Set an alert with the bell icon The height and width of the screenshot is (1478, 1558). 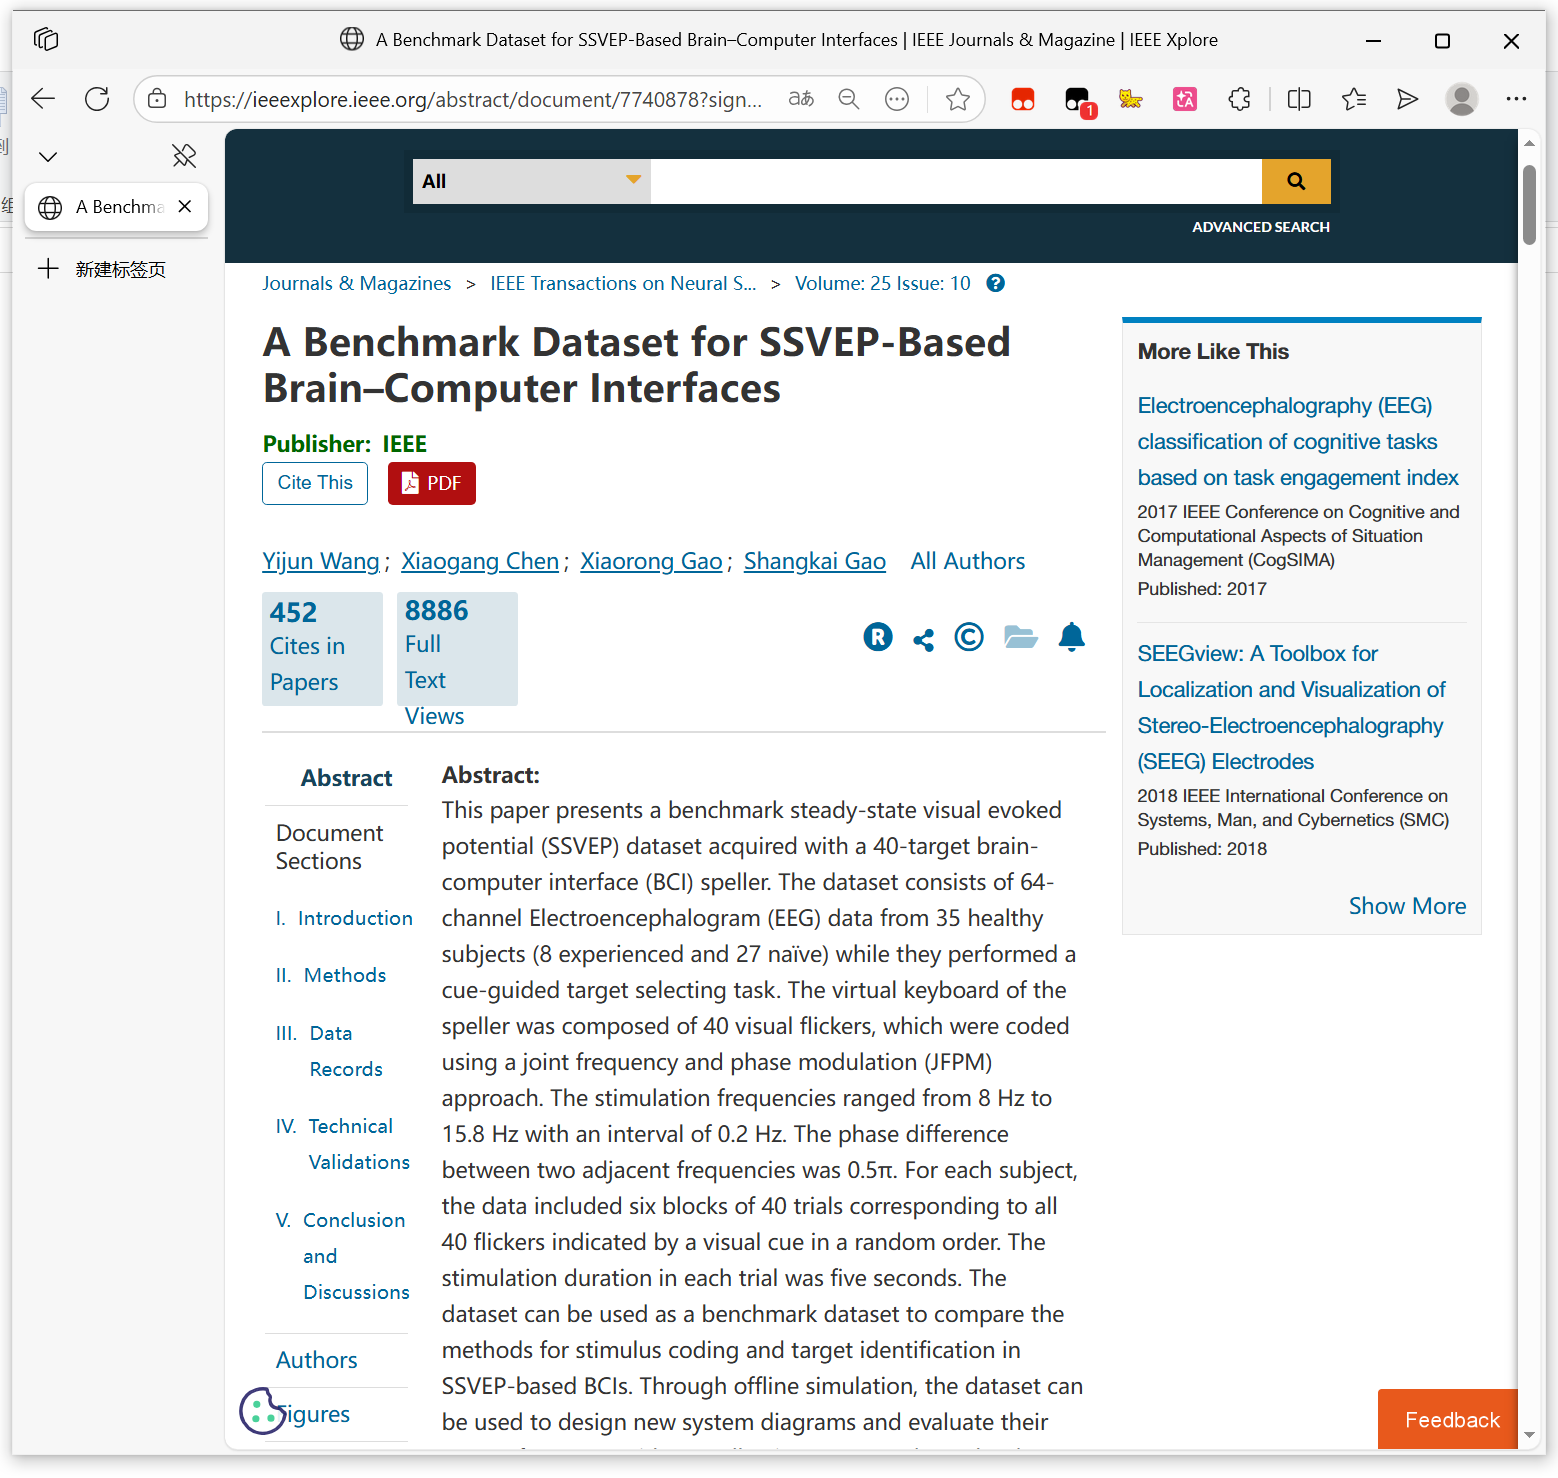pyautogui.click(x=1072, y=637)
